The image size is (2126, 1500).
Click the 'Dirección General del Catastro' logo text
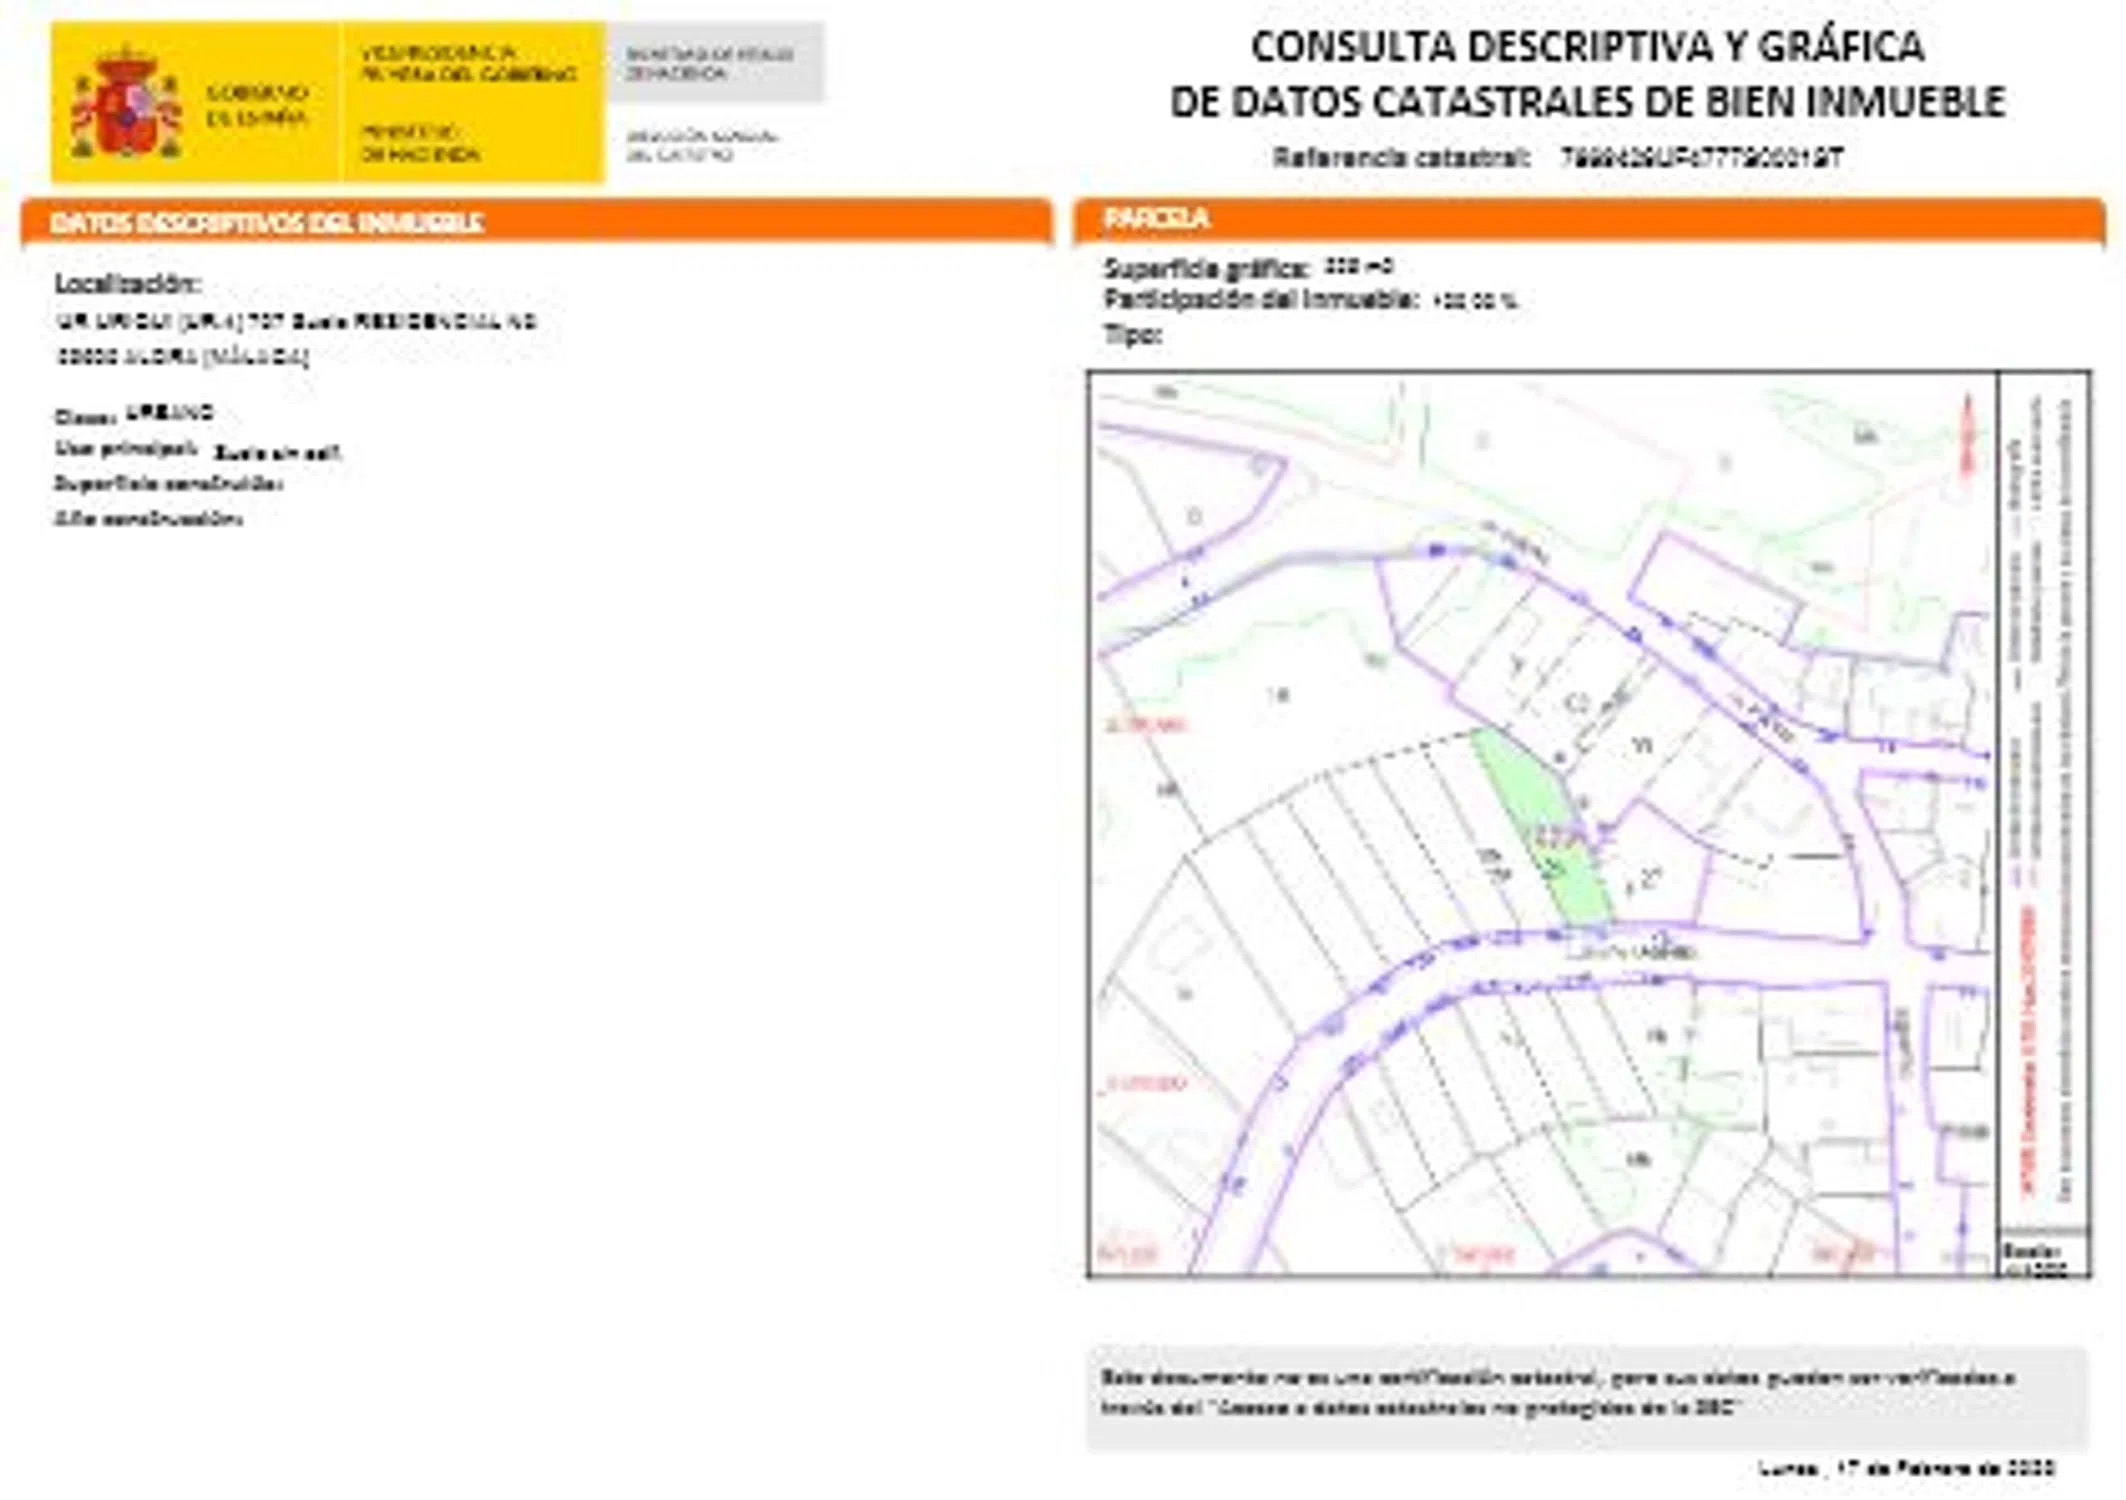pyautogui.click(x=700, y=145)
